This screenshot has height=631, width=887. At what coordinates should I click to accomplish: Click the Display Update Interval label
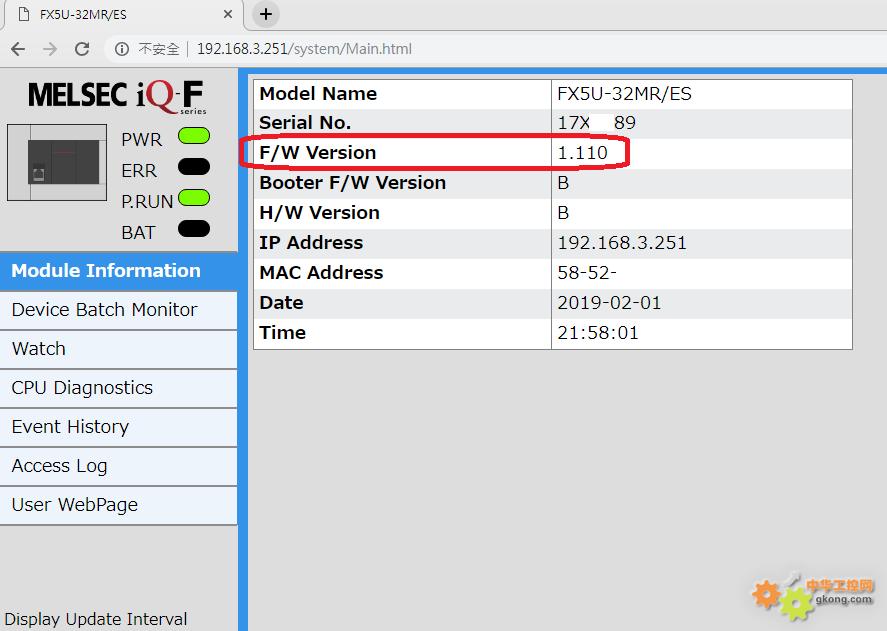96,619
